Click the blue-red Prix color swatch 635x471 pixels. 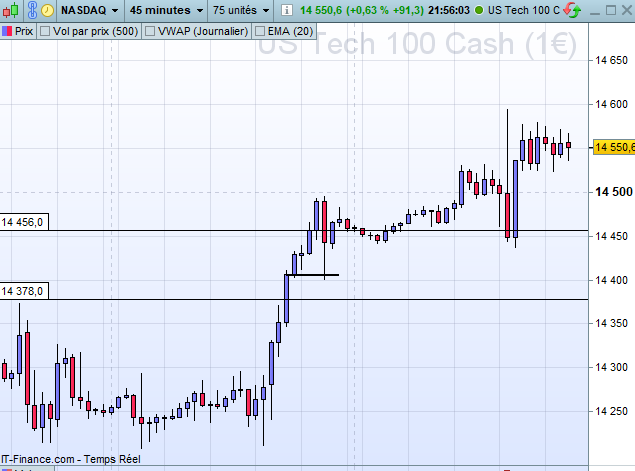[7, 31]
